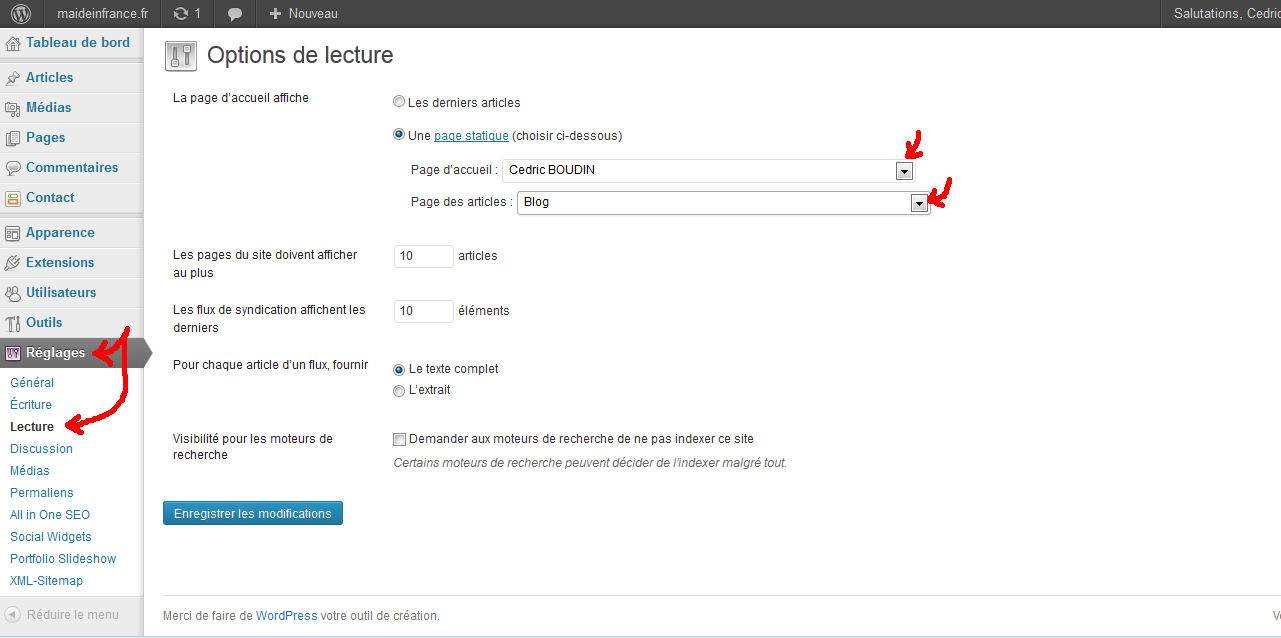Click the Médias icon in sidebar
The width and height of the screenshot is (1281, 638).
click(x=13, y=108)
